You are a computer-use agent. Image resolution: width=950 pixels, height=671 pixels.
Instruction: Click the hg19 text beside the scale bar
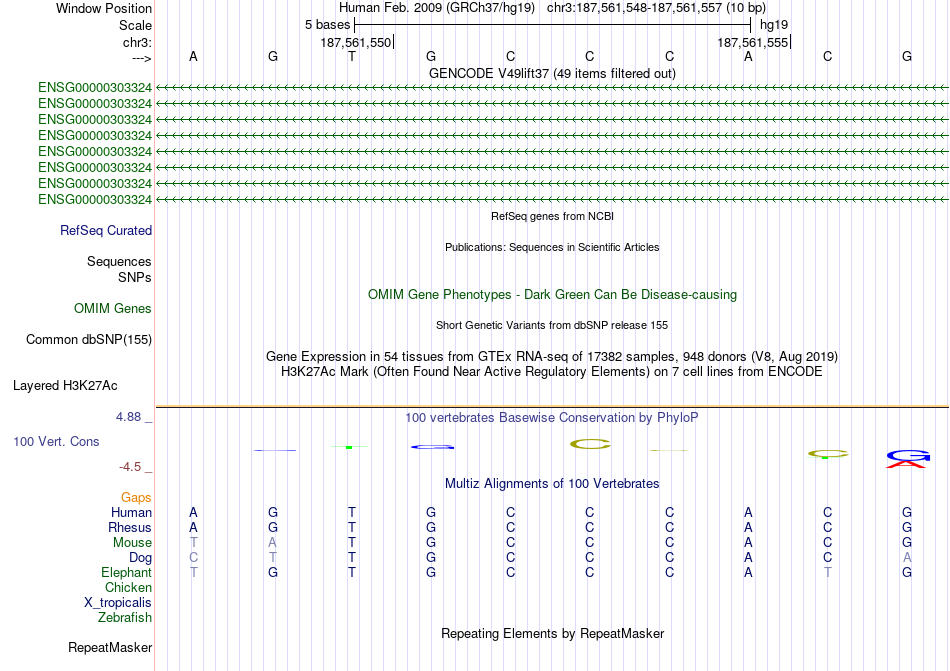(x=774, y=25)
